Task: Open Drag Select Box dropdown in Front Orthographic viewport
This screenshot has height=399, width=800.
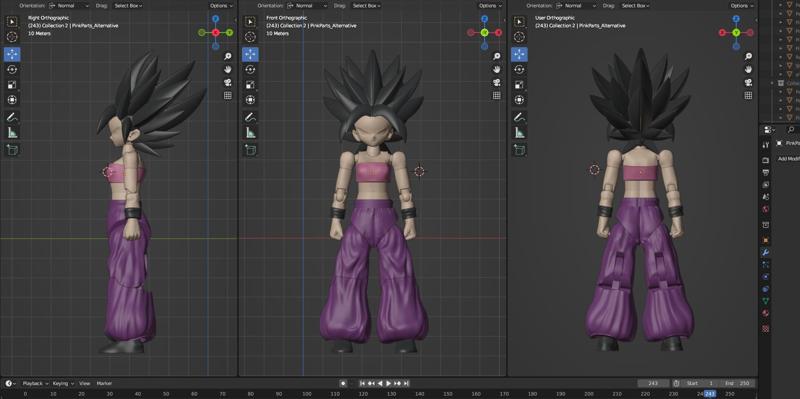Action: click(366, 6)
